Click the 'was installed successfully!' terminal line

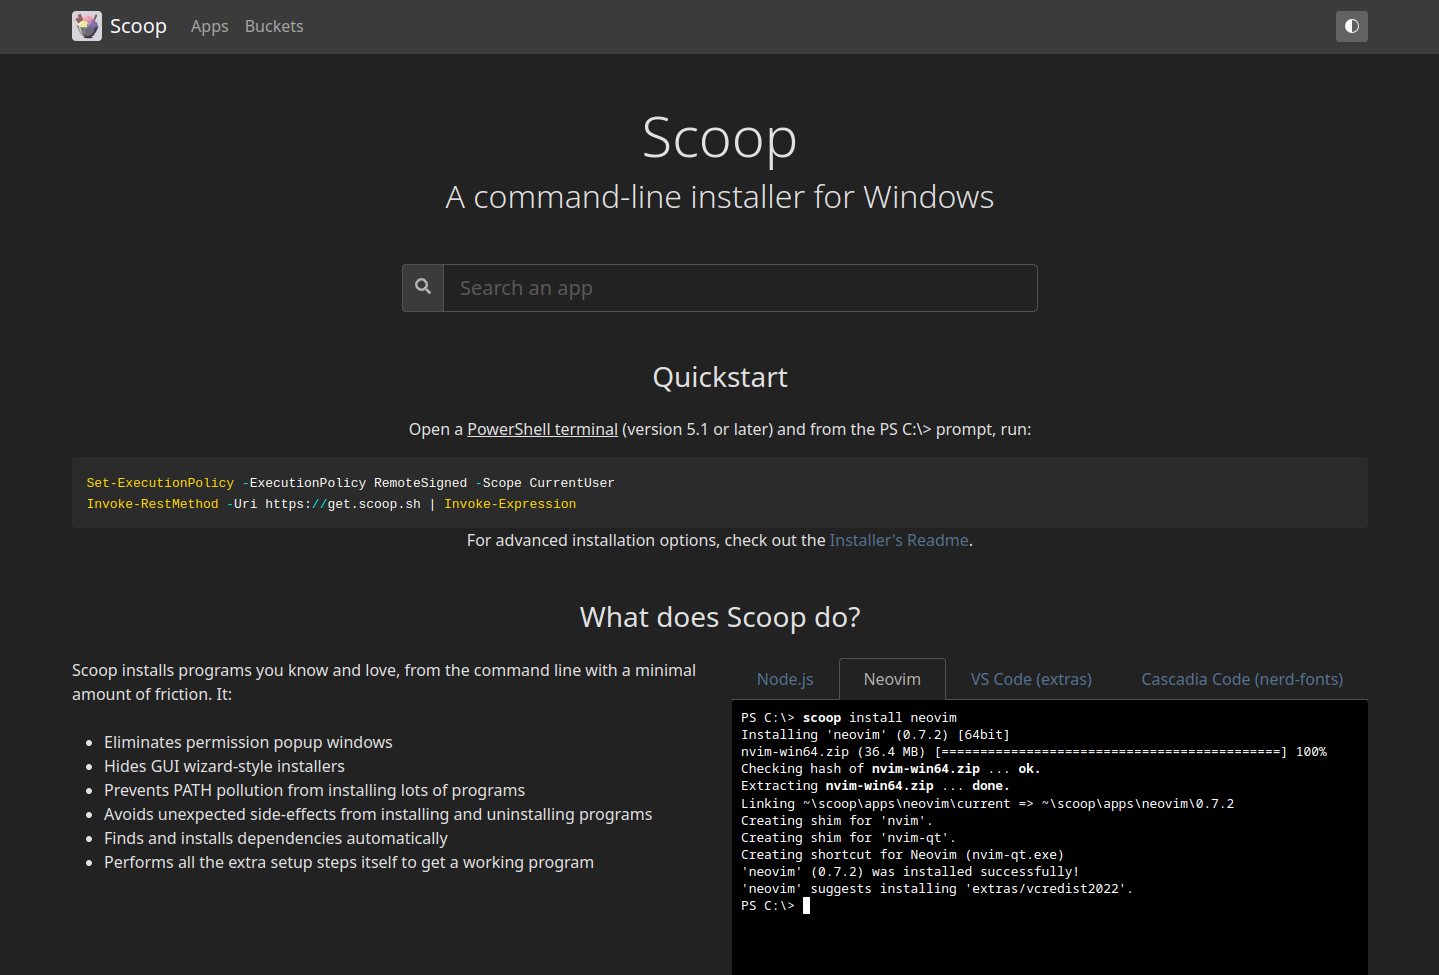click(910, 872)
